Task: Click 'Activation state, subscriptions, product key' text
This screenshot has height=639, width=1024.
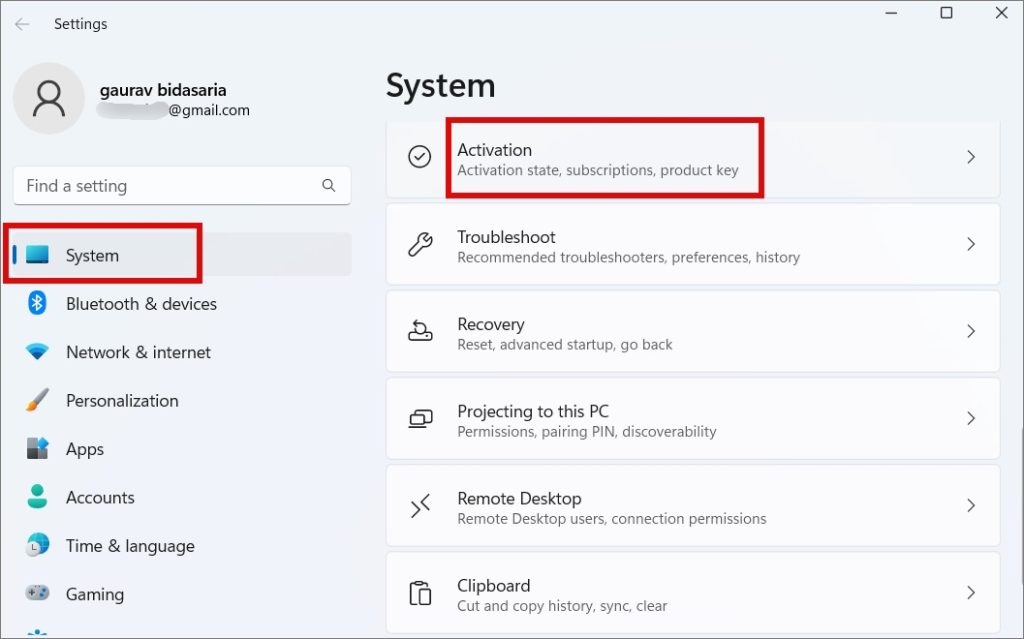Action: (x=598, y=171)
